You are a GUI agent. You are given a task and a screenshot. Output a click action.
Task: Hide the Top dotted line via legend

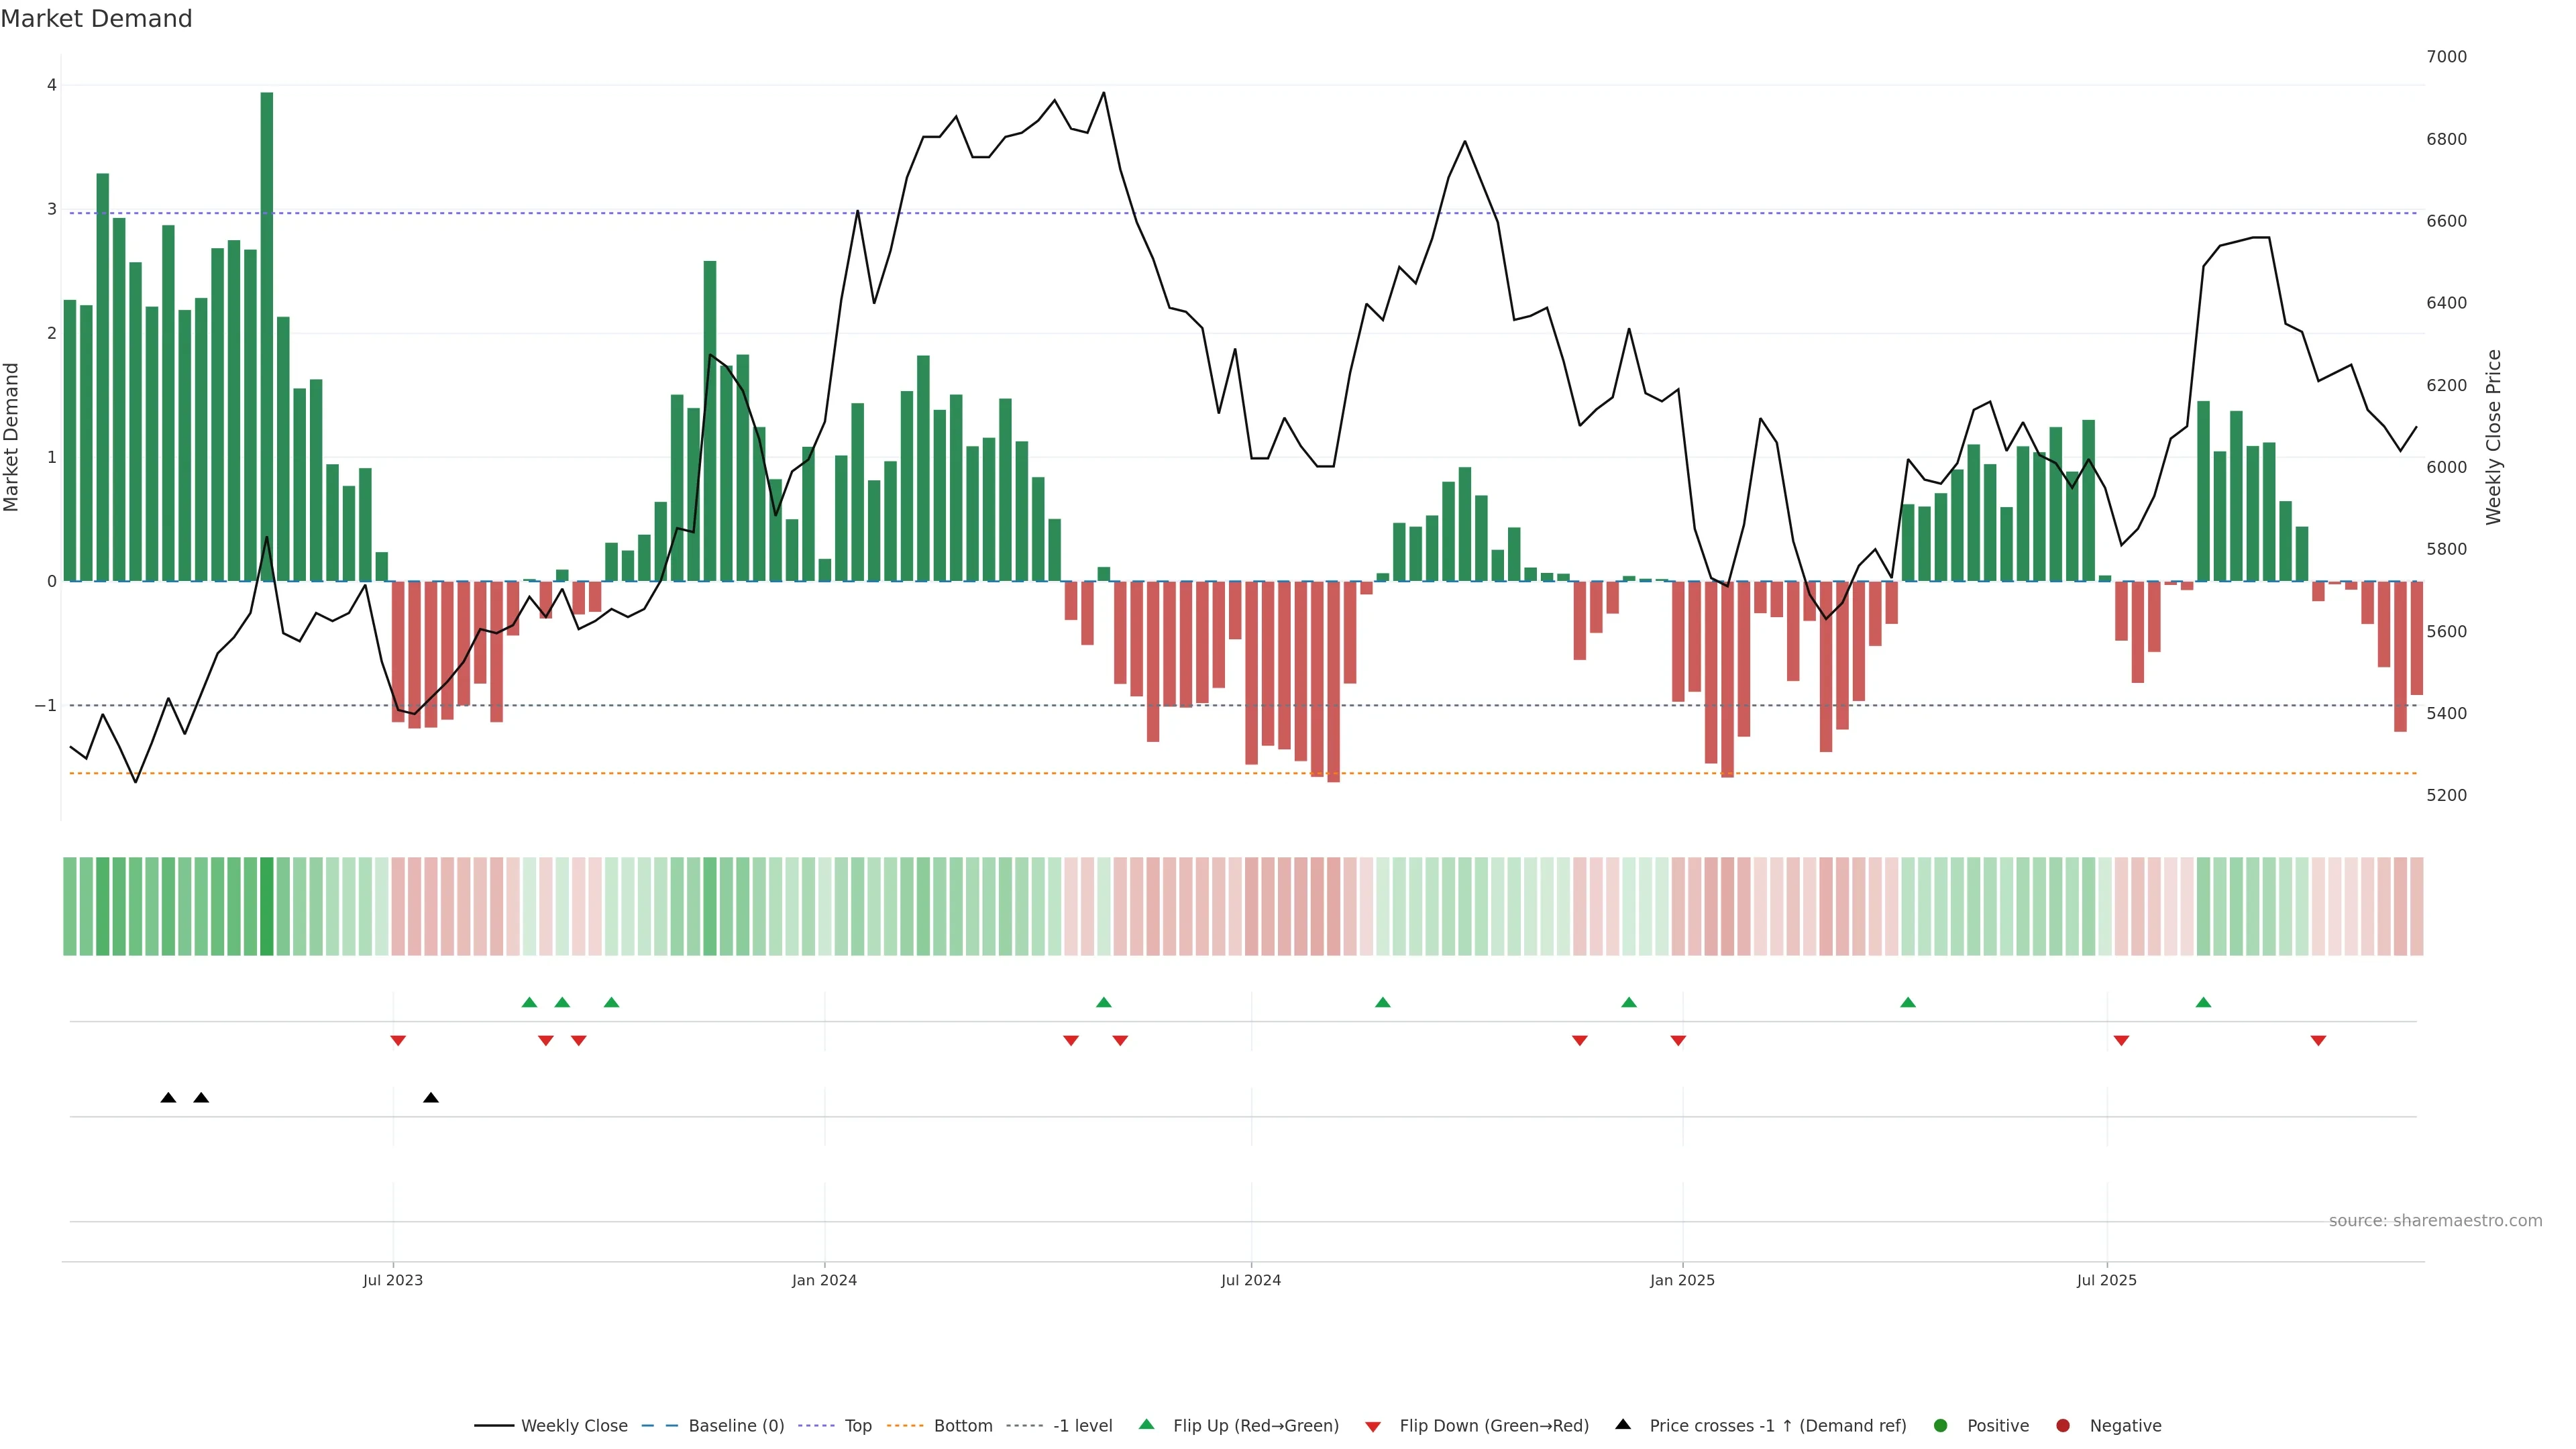(857, 1425)
